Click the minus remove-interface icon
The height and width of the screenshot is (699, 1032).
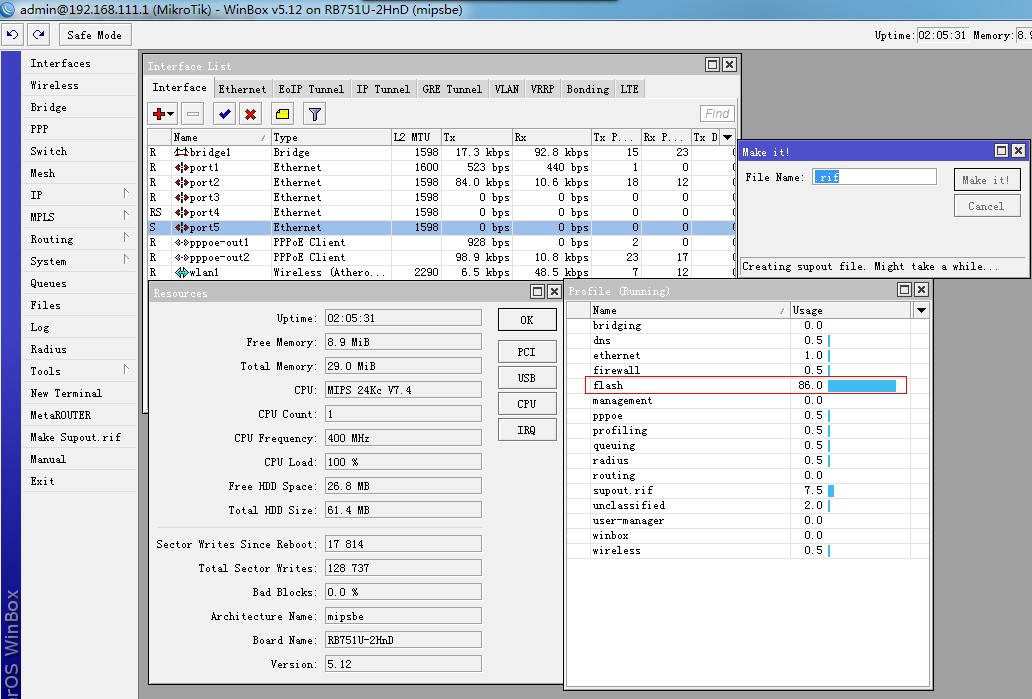pyautogui.click(x=193, y=114)
